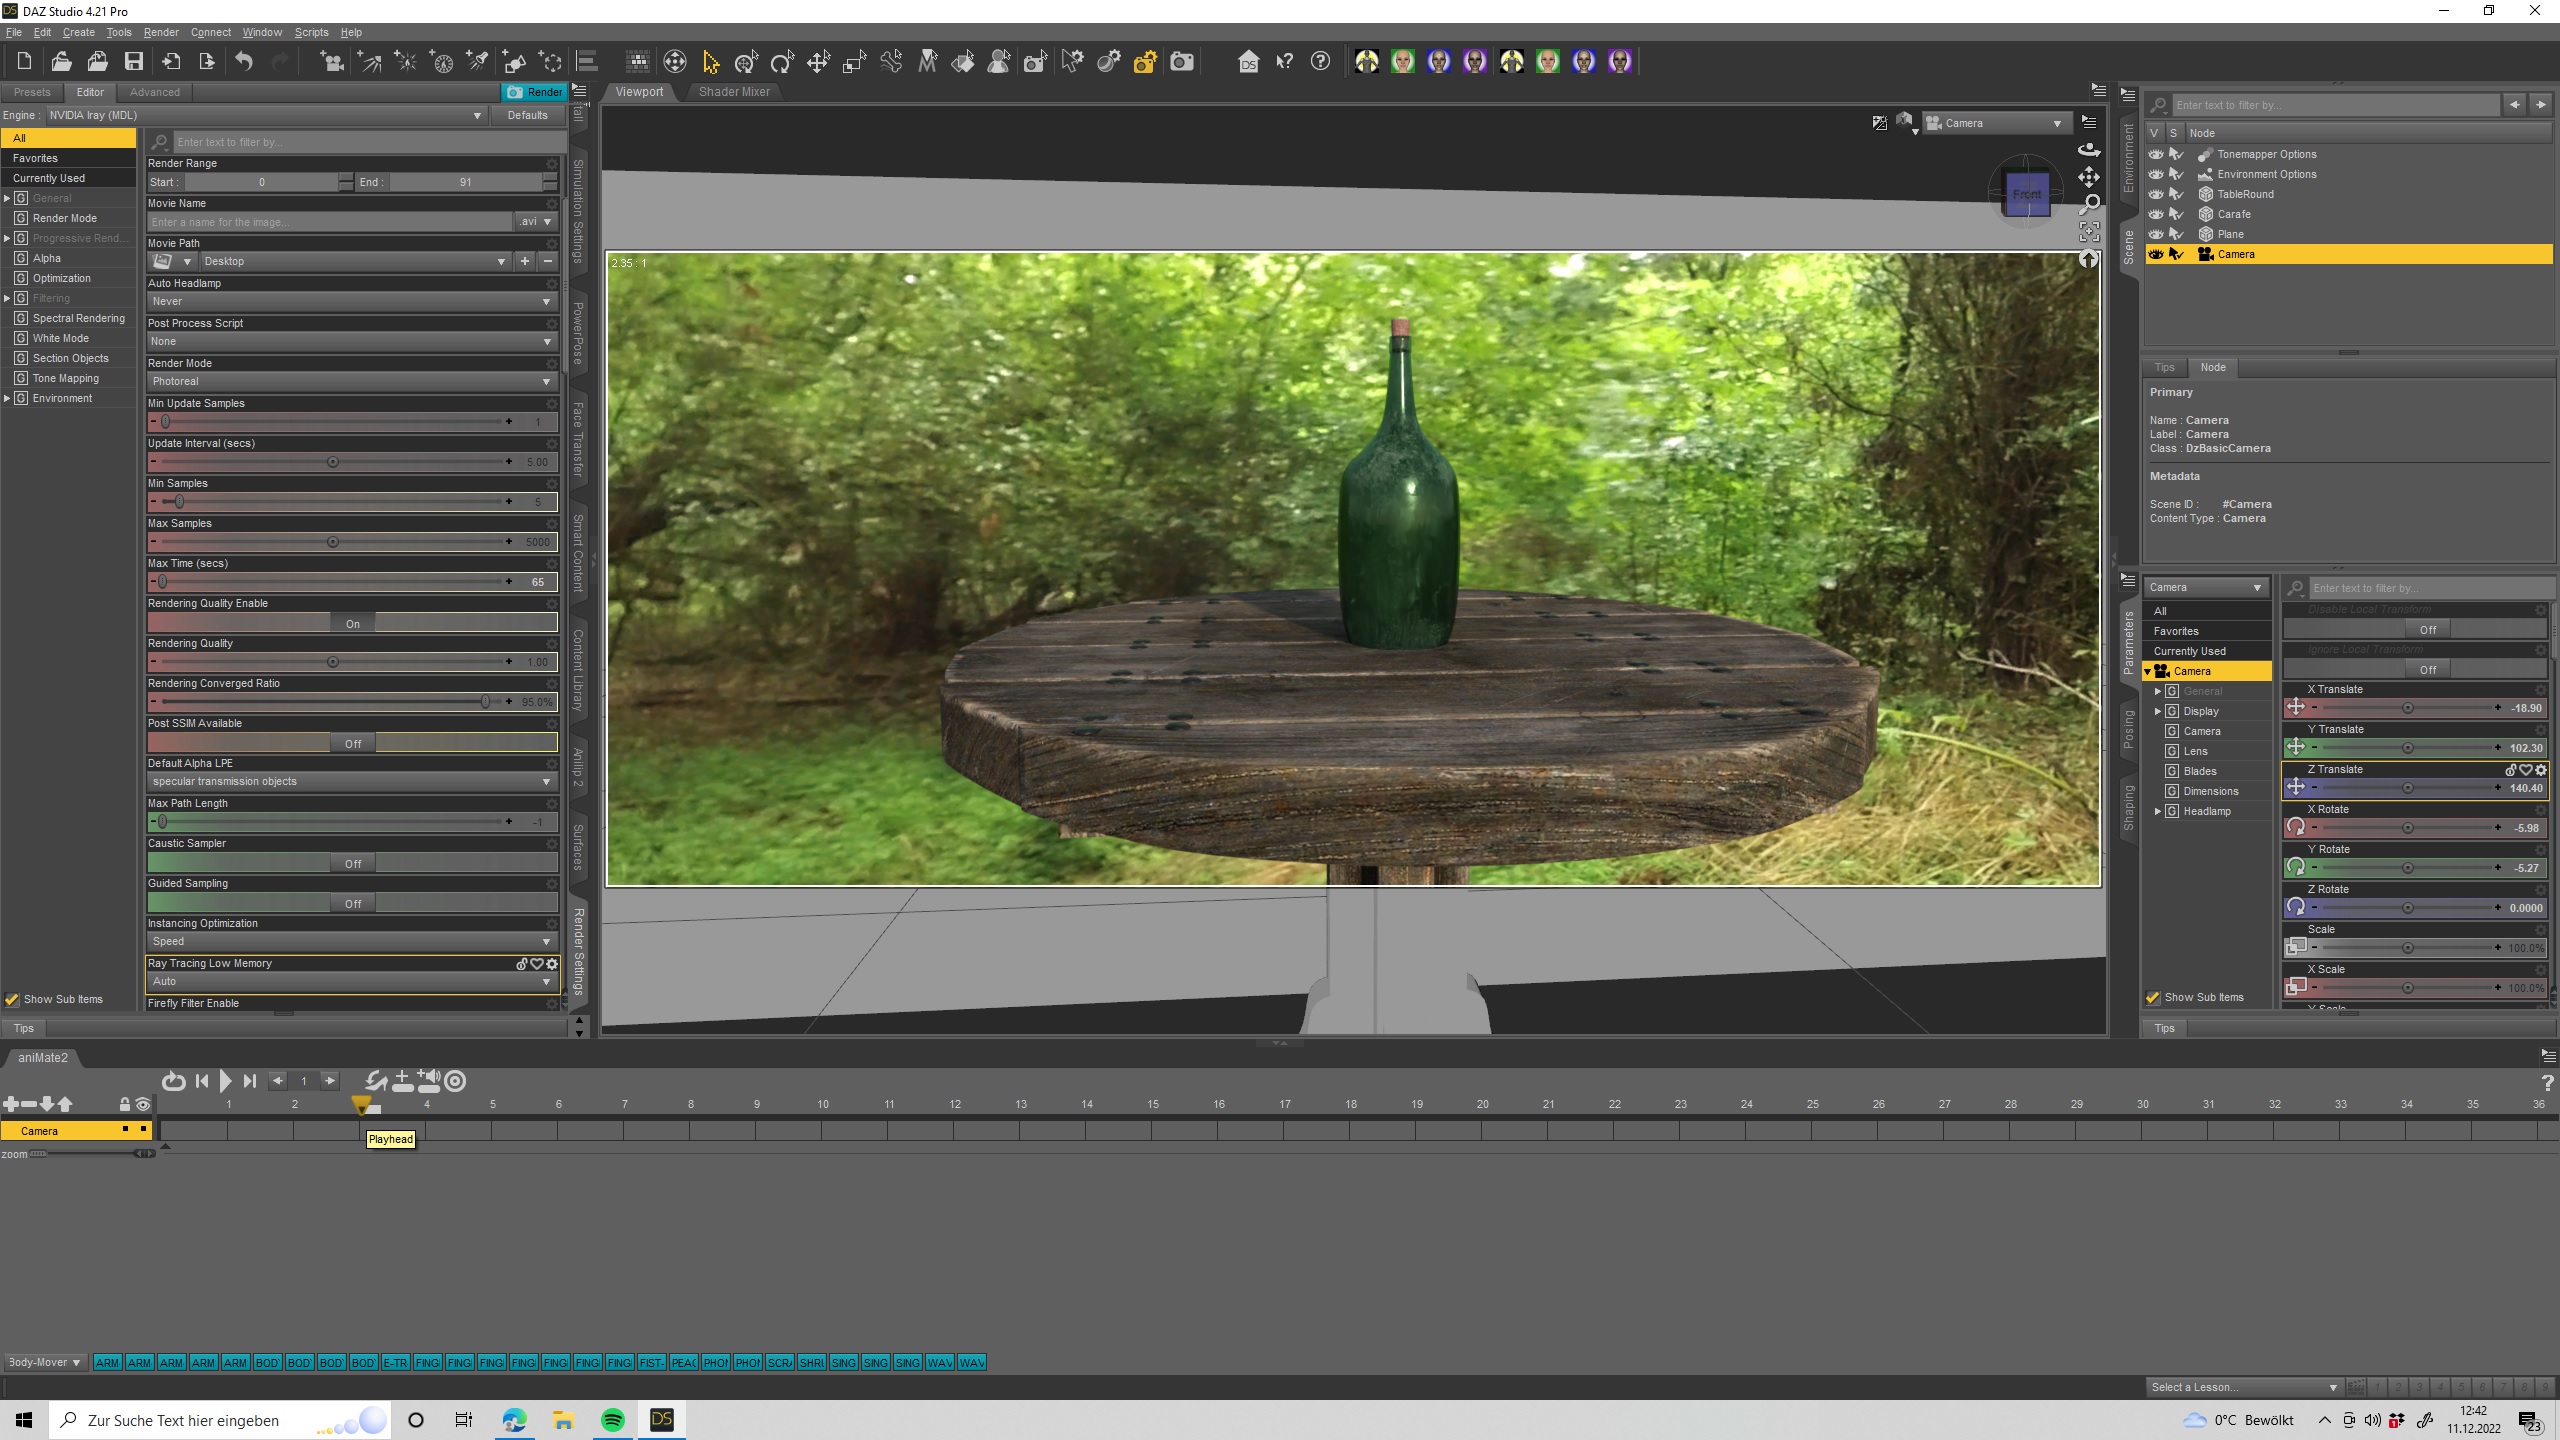Click the Undo arrow icon
This screenshot has width=2560, height=1440.
point(244,62)
